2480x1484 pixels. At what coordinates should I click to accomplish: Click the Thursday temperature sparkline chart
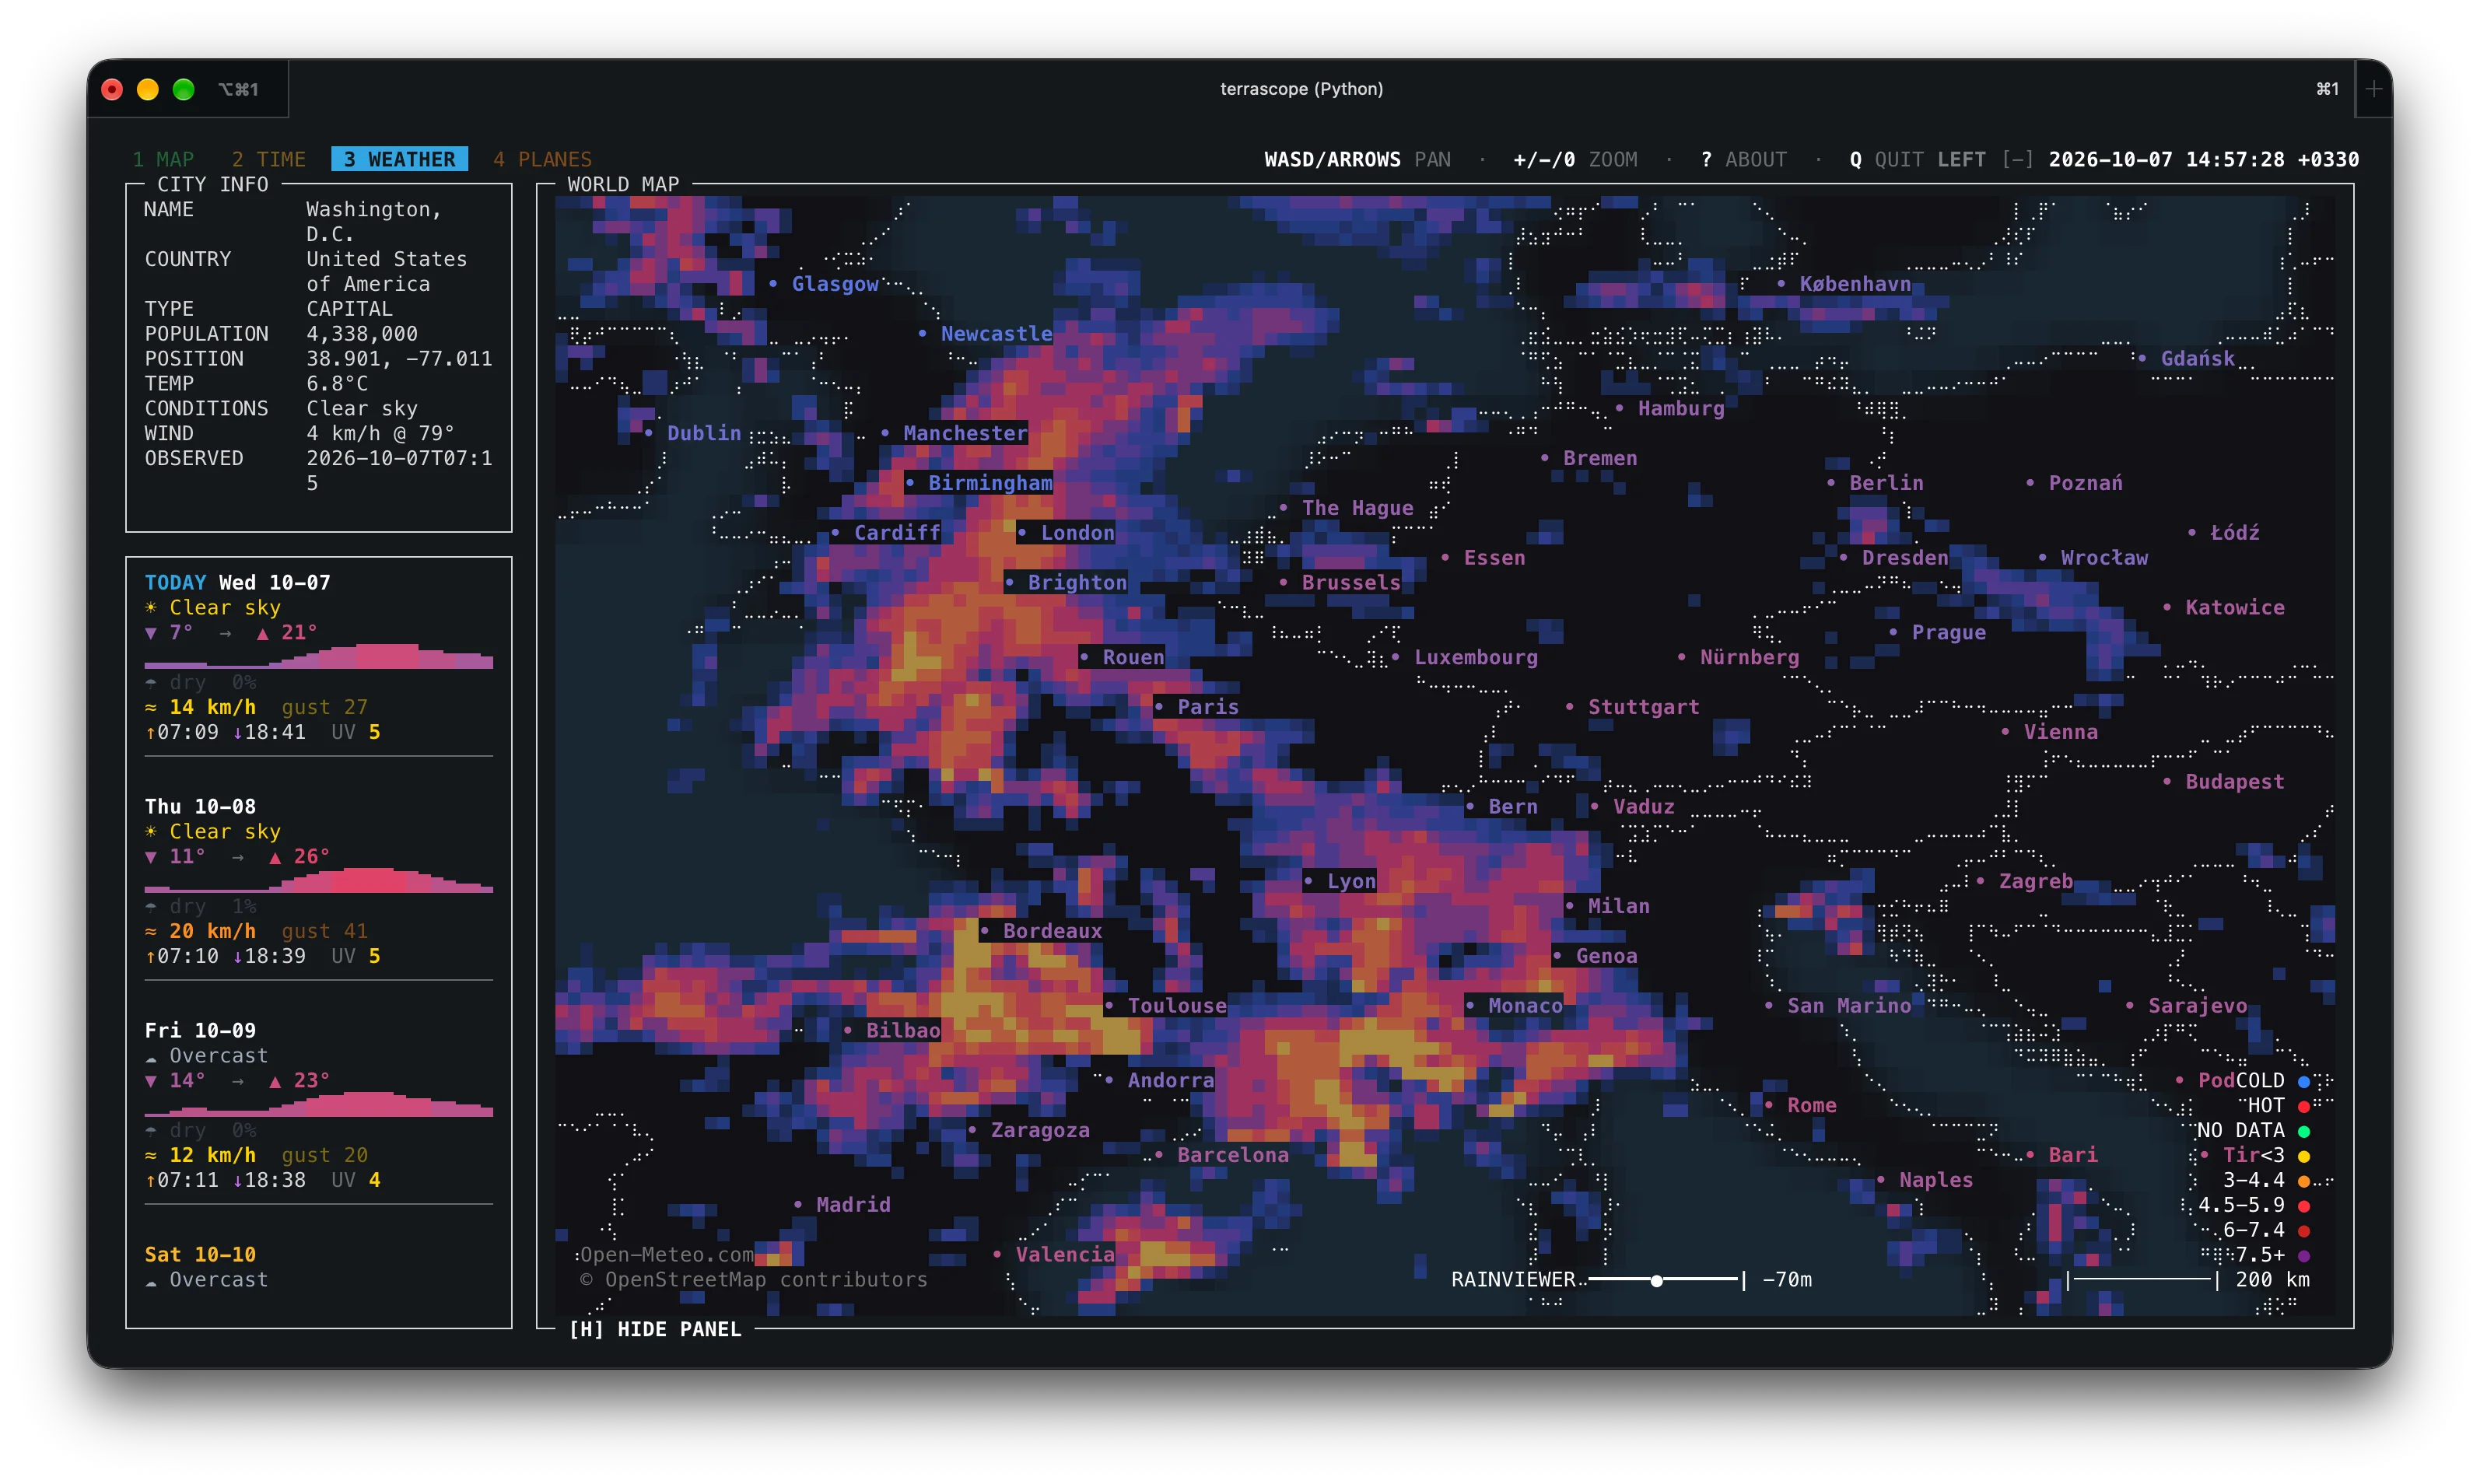click(x=319, y=881)
